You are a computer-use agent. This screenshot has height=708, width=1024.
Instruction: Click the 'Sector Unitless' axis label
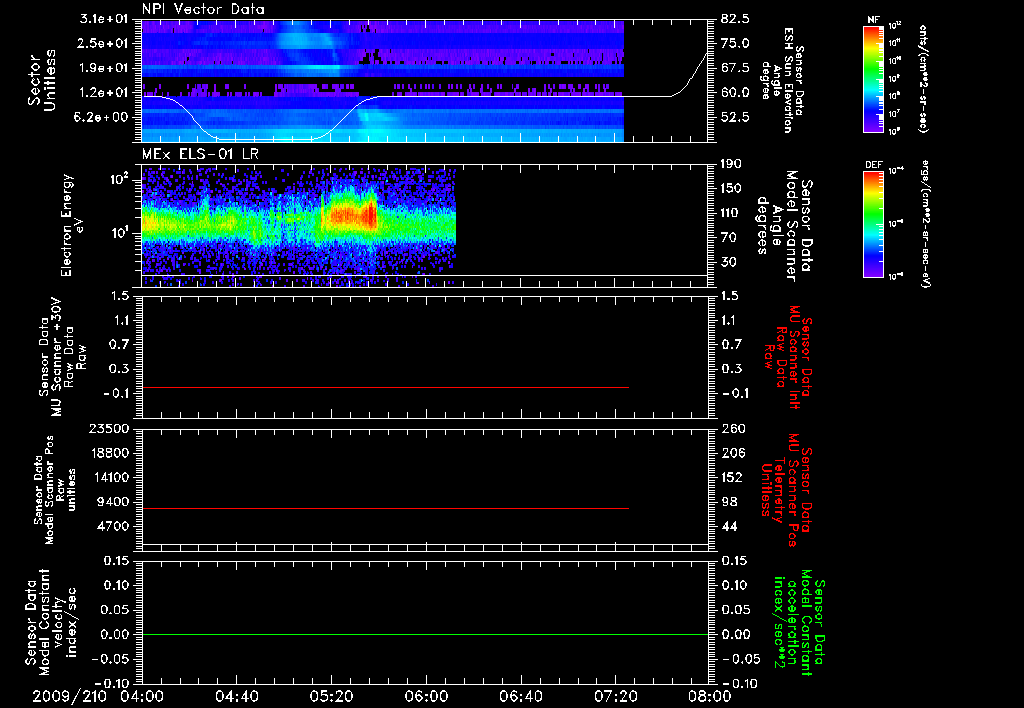42,80
